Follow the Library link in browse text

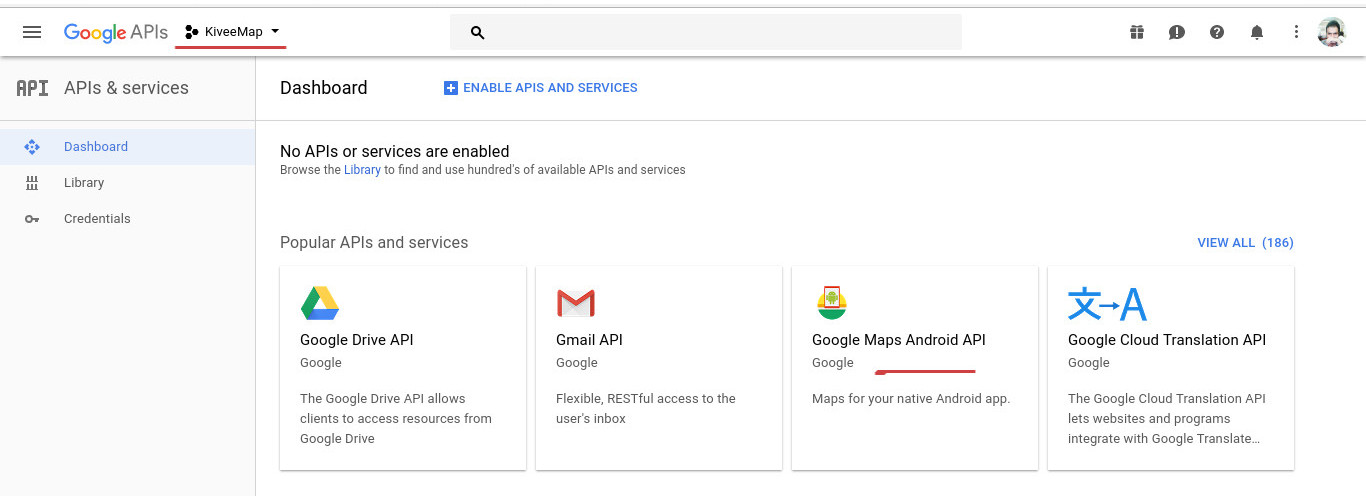pyautogui.click(x=362, y=170)
